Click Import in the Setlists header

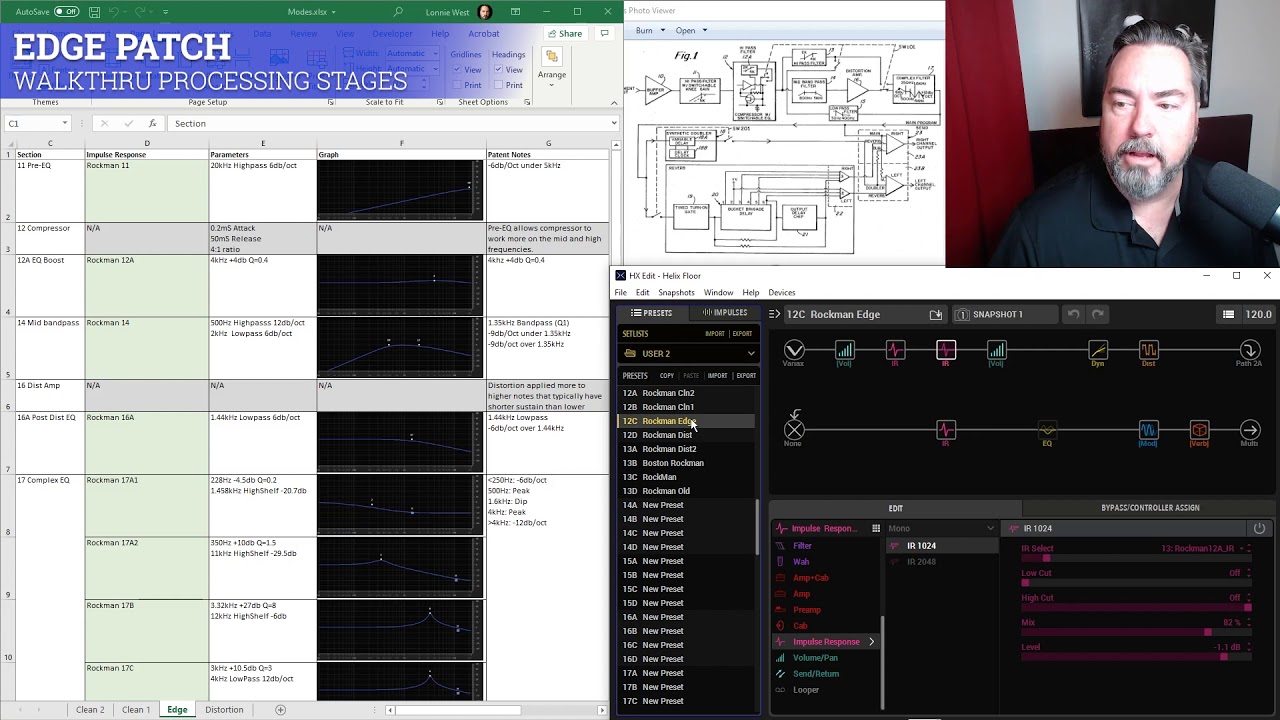click(x=715, y=334)
